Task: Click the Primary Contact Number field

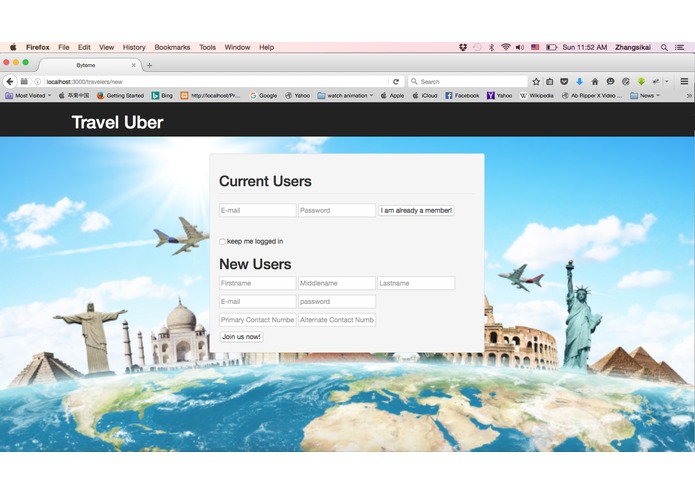Action: [258, 320]
